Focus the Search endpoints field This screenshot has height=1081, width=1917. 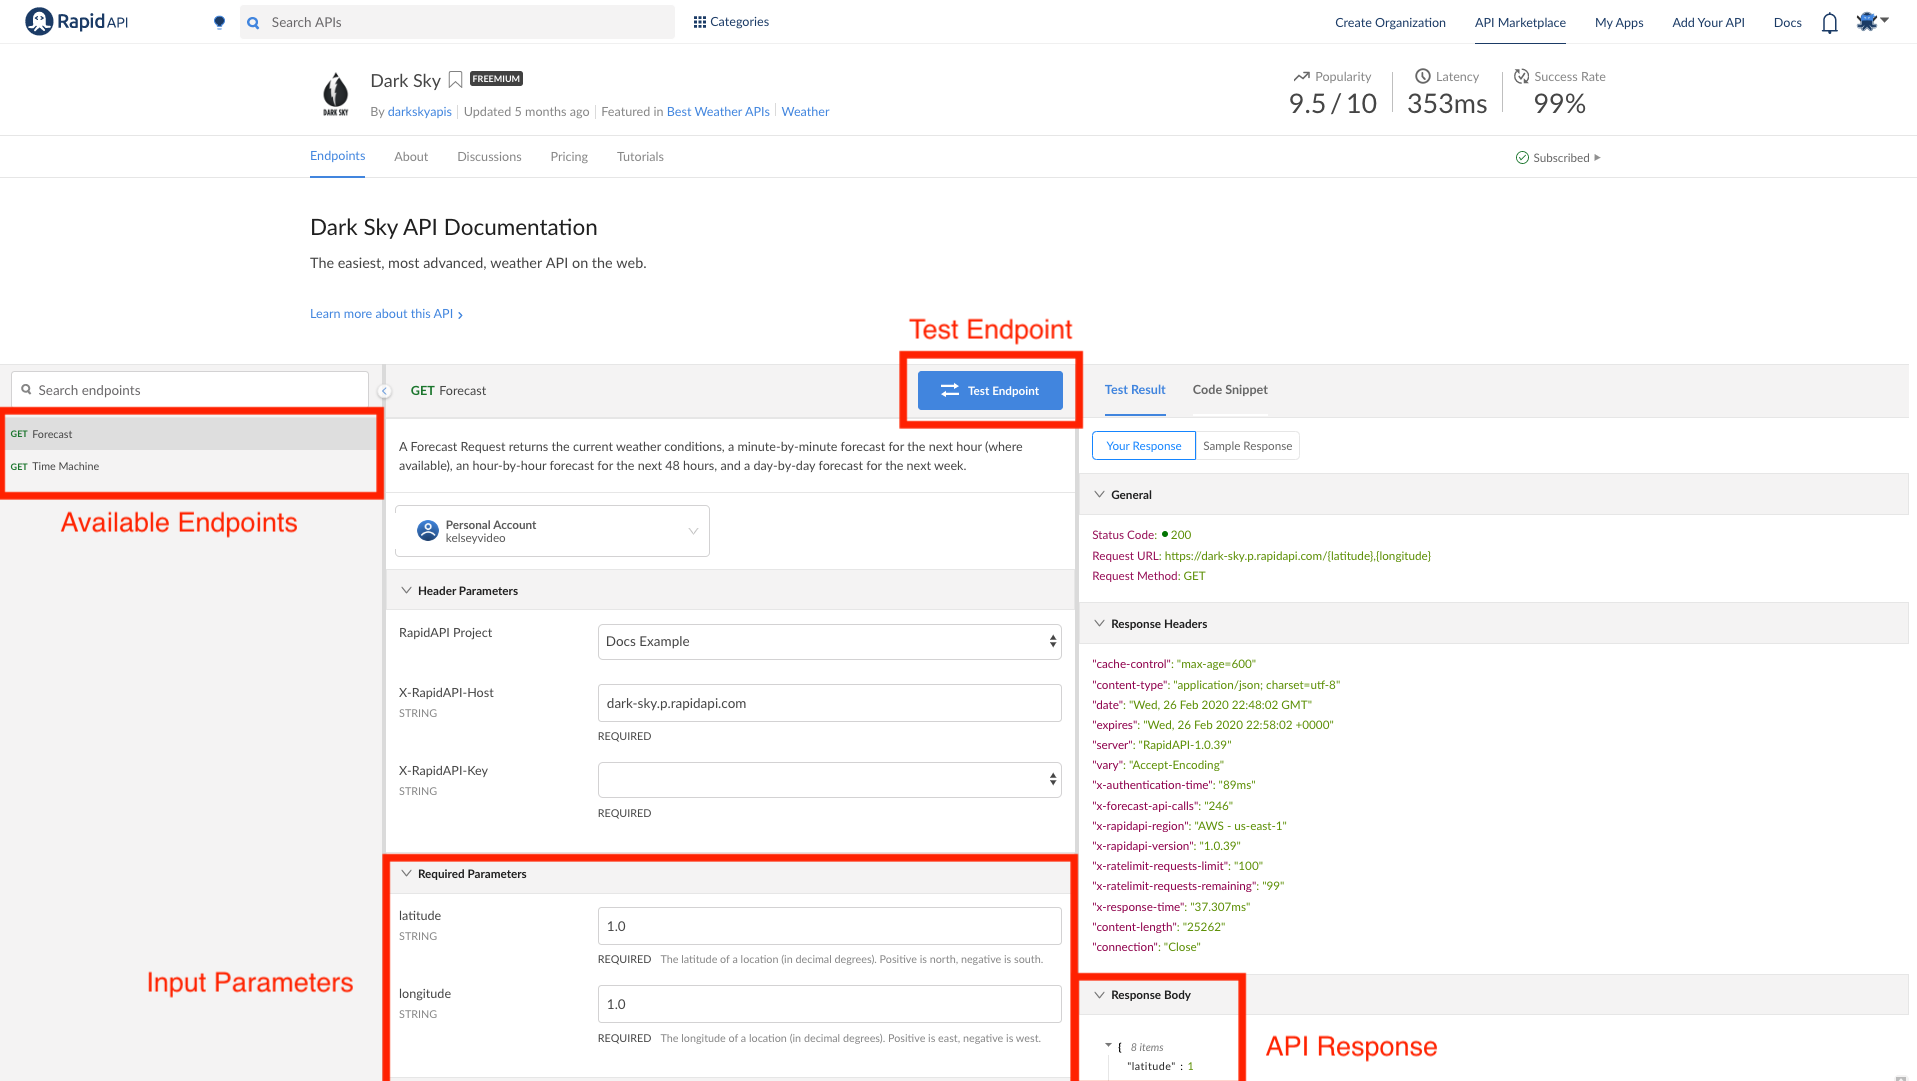pyautogui.click(x=190, y=390)
